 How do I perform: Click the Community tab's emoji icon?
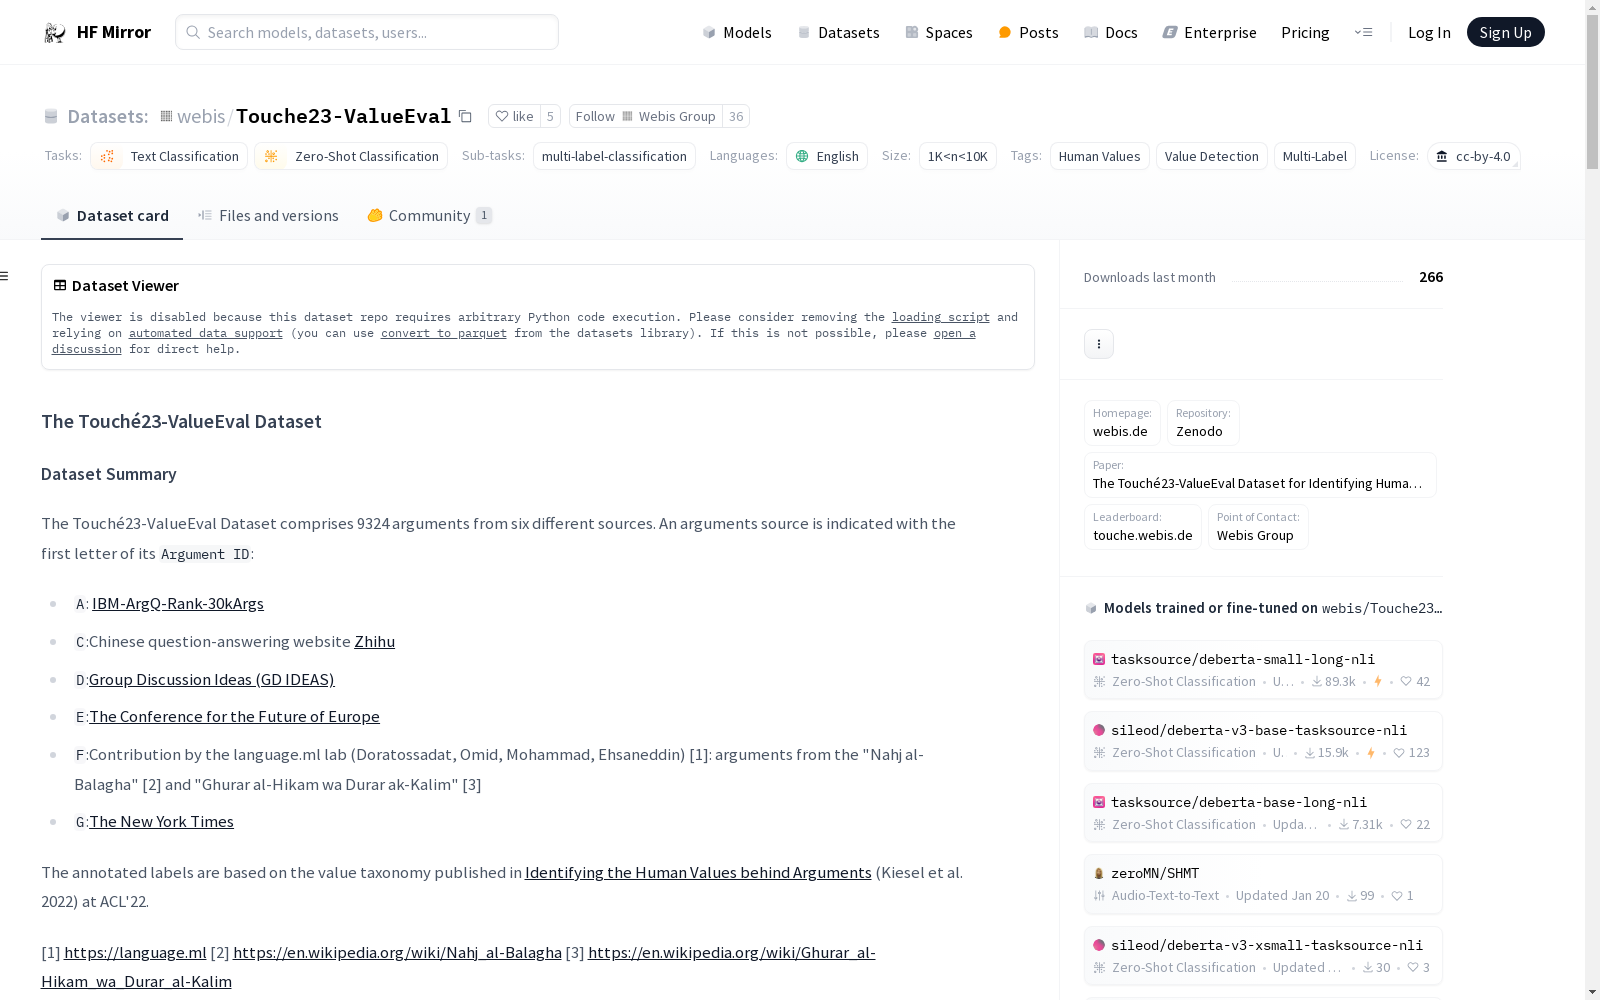(x=375, y=215)
